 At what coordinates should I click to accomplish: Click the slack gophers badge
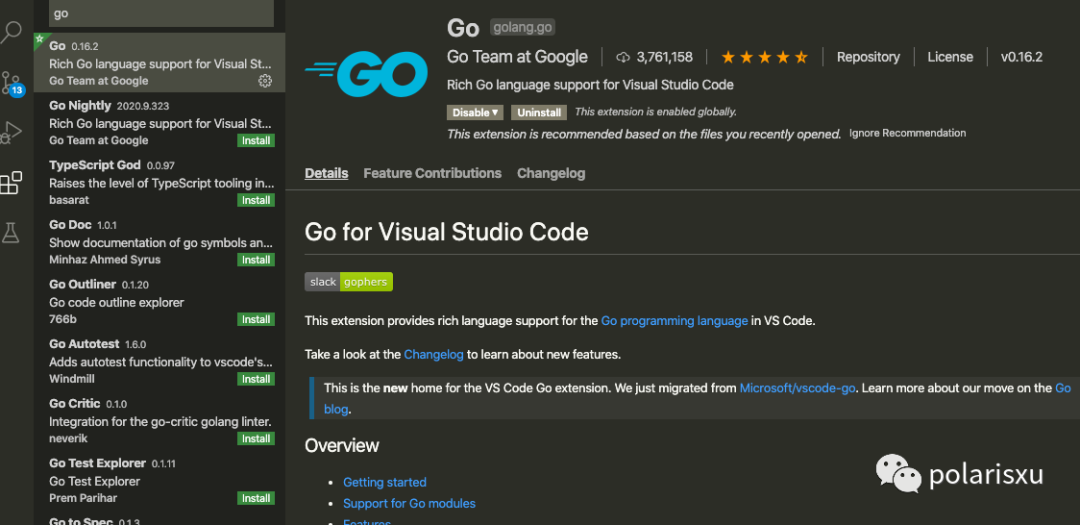coord(349,282)
